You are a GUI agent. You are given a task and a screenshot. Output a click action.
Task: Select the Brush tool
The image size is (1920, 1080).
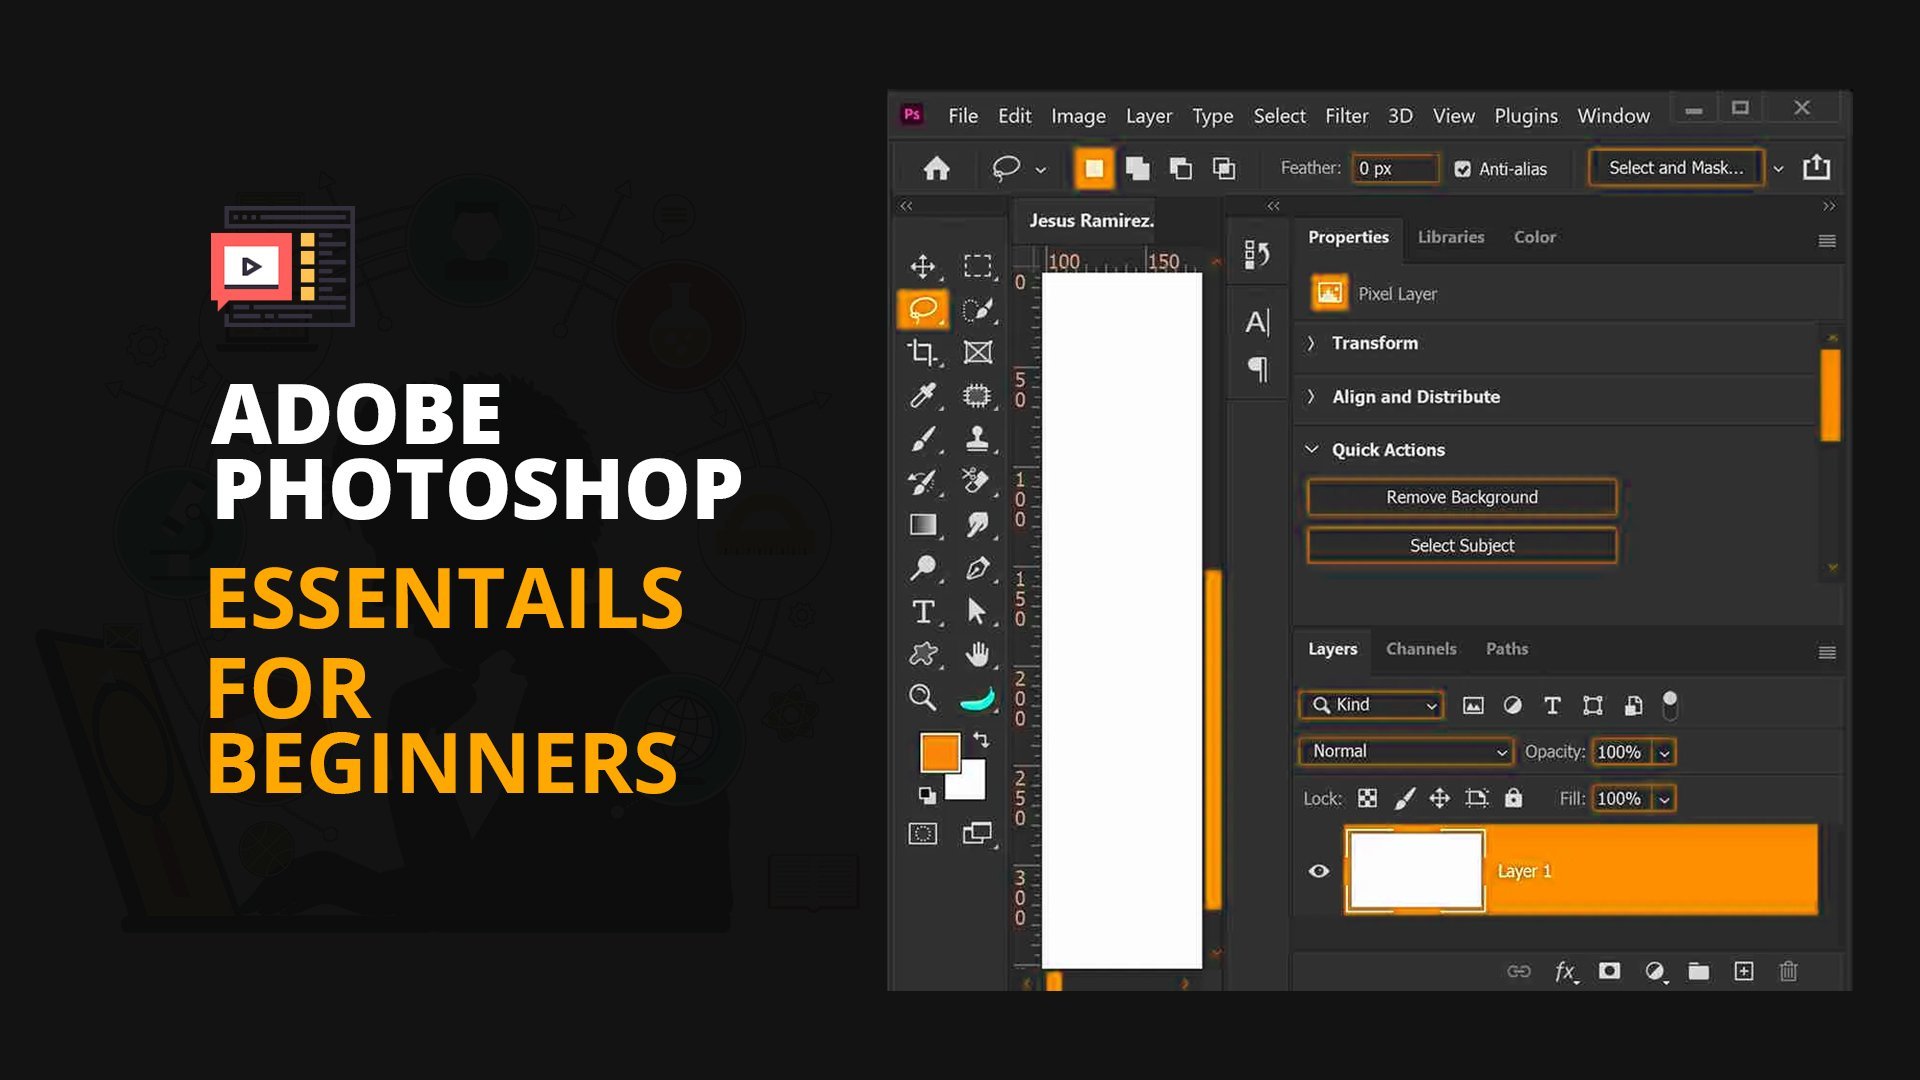click(922, 438)
